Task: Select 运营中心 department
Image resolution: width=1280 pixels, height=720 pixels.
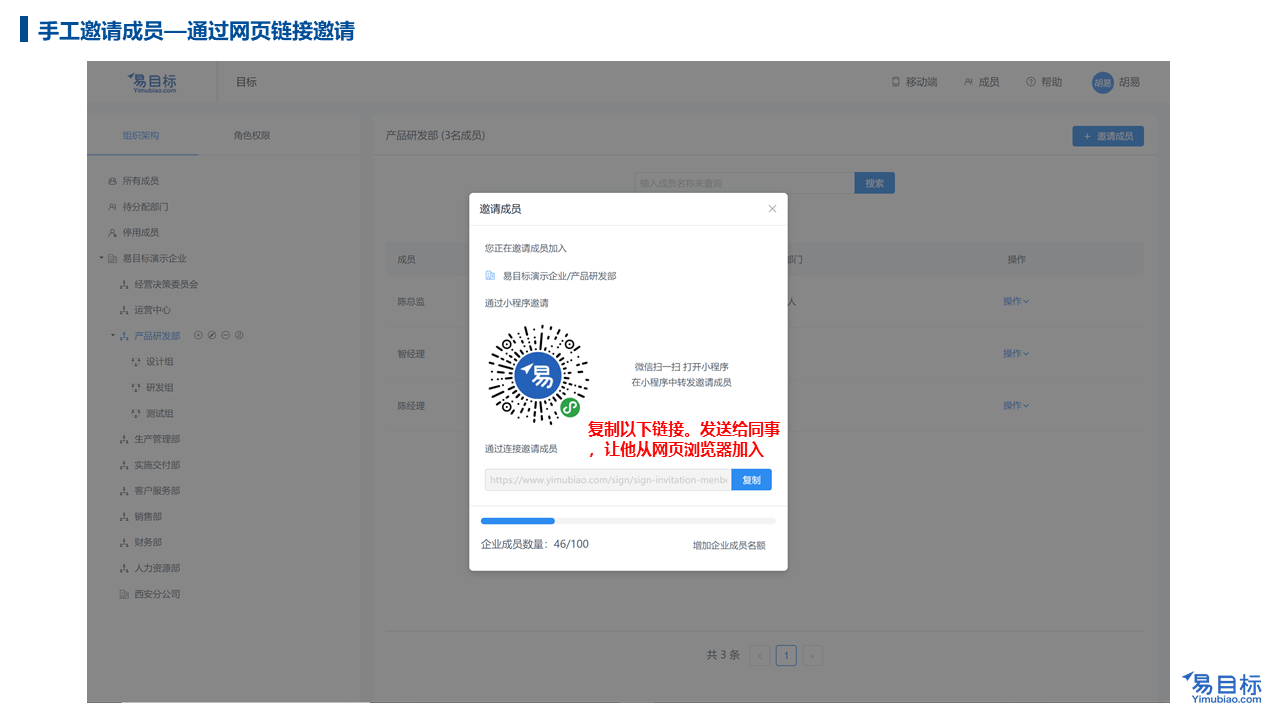Action: (x=152, y=310)
